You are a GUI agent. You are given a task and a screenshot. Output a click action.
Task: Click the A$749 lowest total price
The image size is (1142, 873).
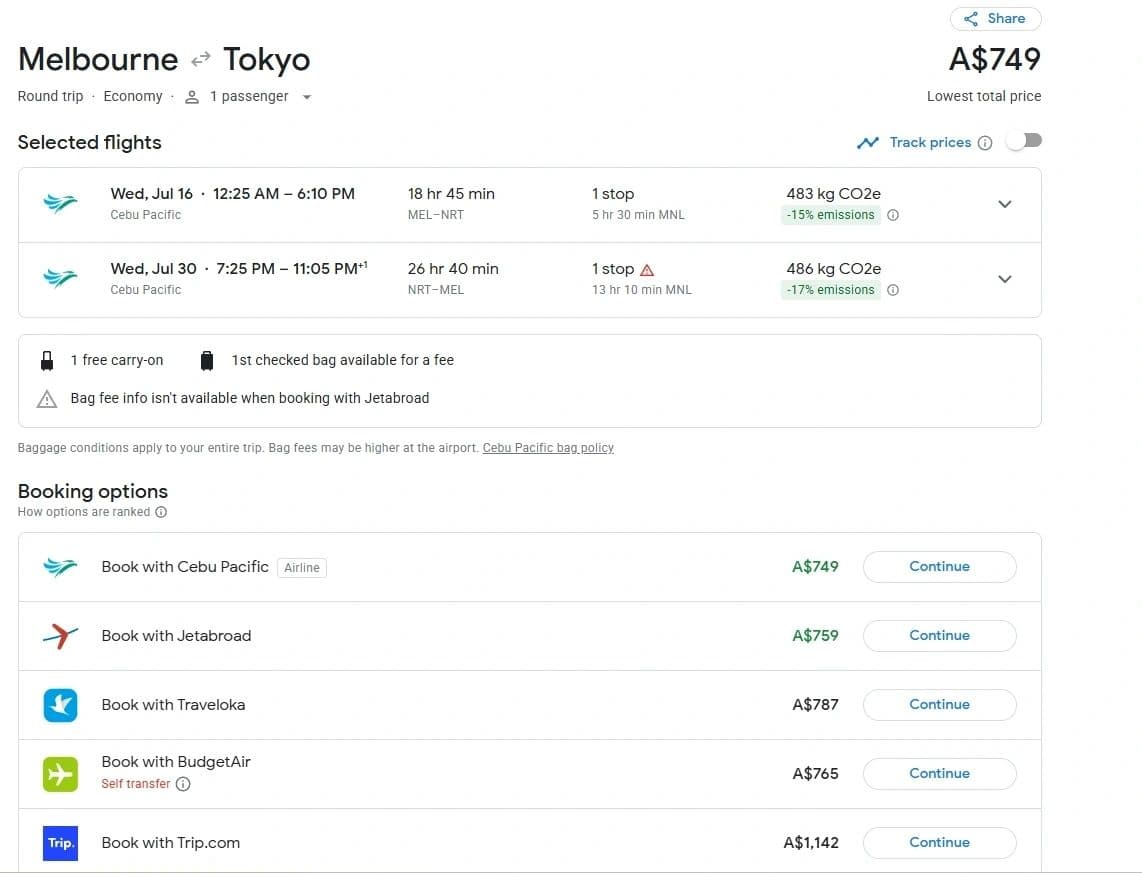coord(995,59)
